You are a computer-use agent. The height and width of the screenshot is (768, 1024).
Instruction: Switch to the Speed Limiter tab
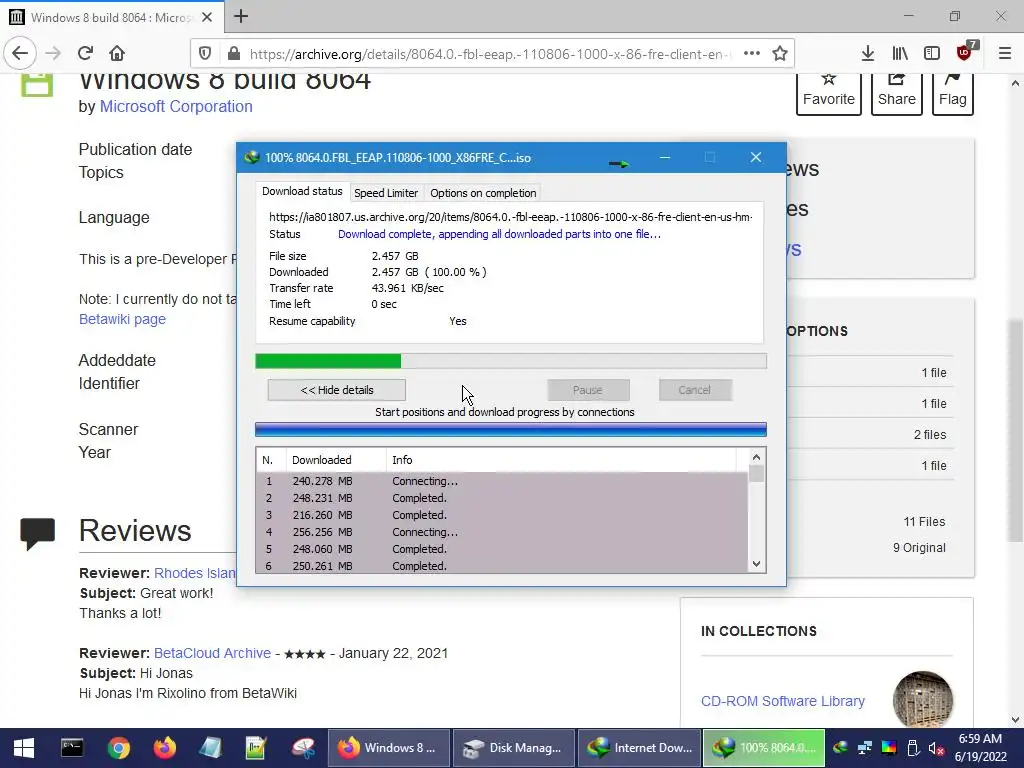click(x=386, y=193)
